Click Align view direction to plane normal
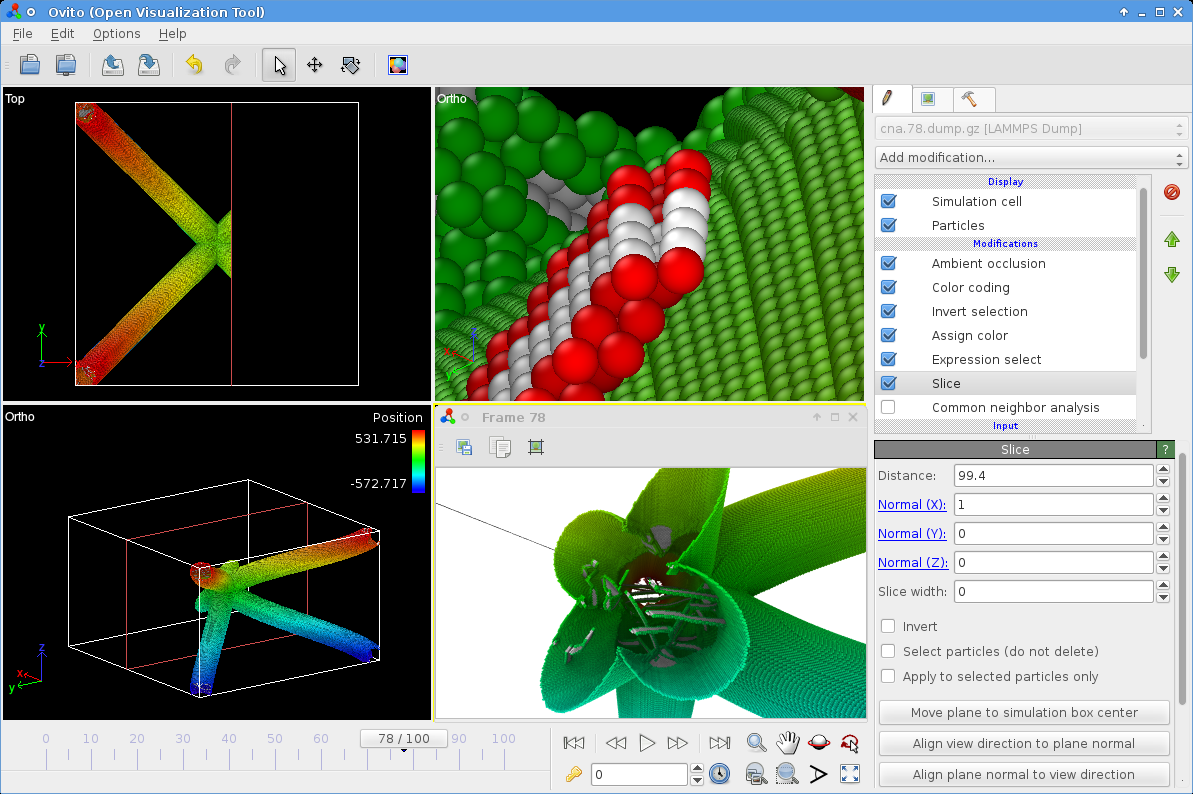The image size is (1193, 794). tap(1024, 744)
